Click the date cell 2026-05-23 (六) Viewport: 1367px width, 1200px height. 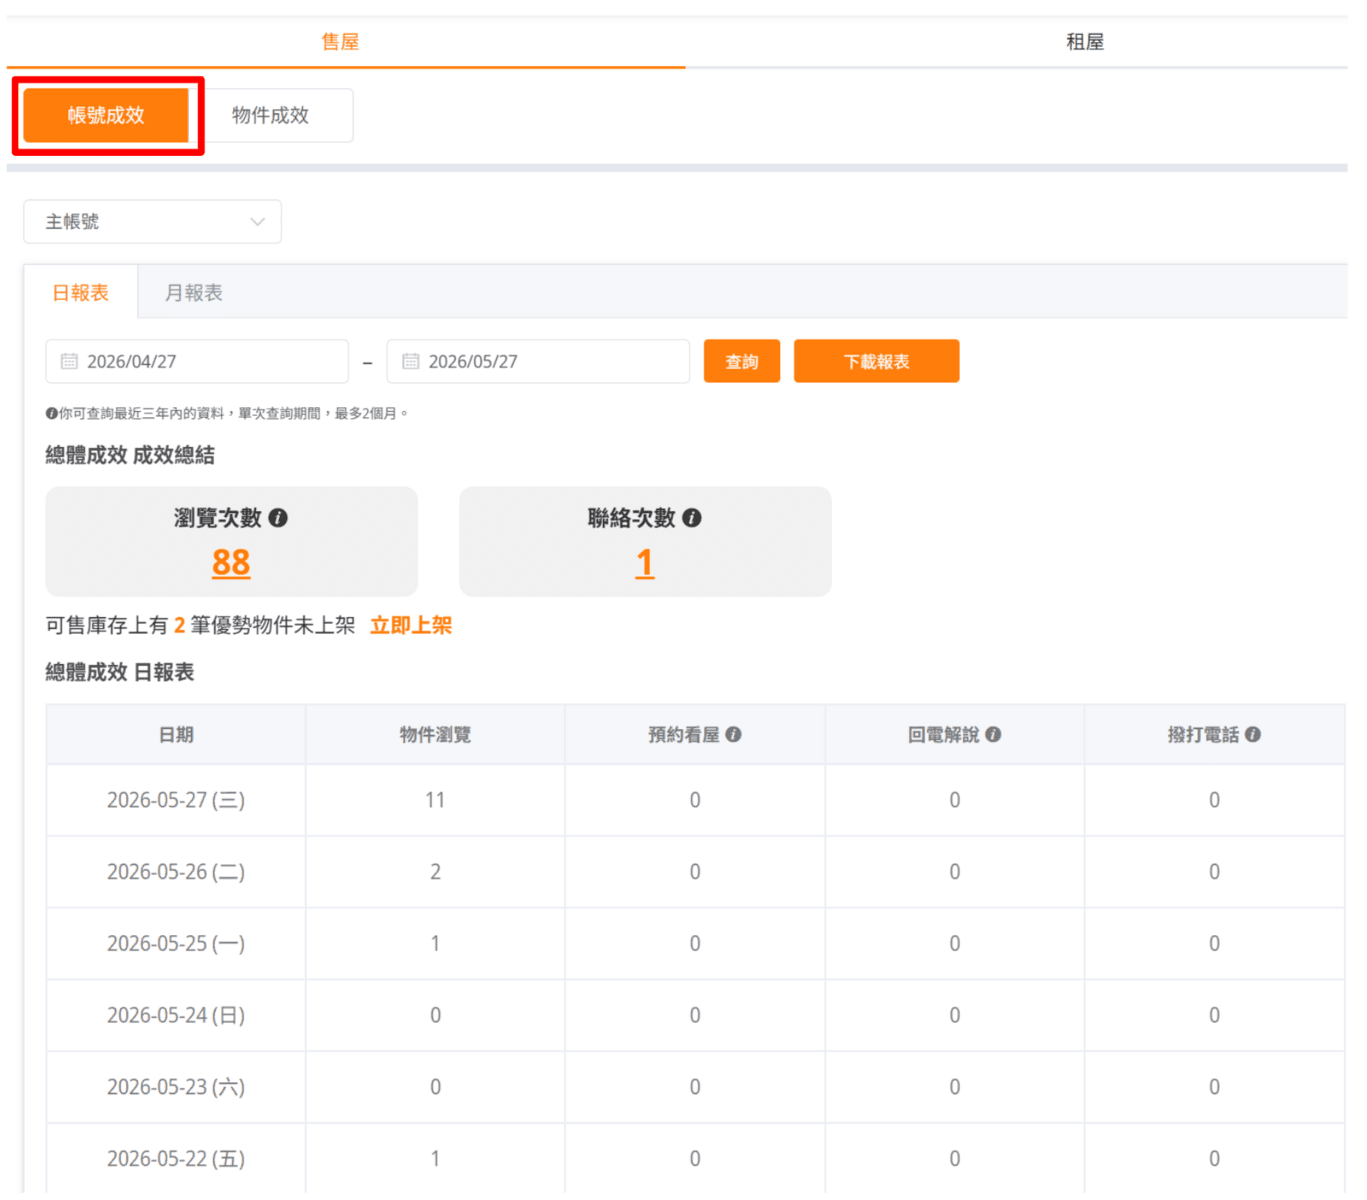coord(176,1087)
